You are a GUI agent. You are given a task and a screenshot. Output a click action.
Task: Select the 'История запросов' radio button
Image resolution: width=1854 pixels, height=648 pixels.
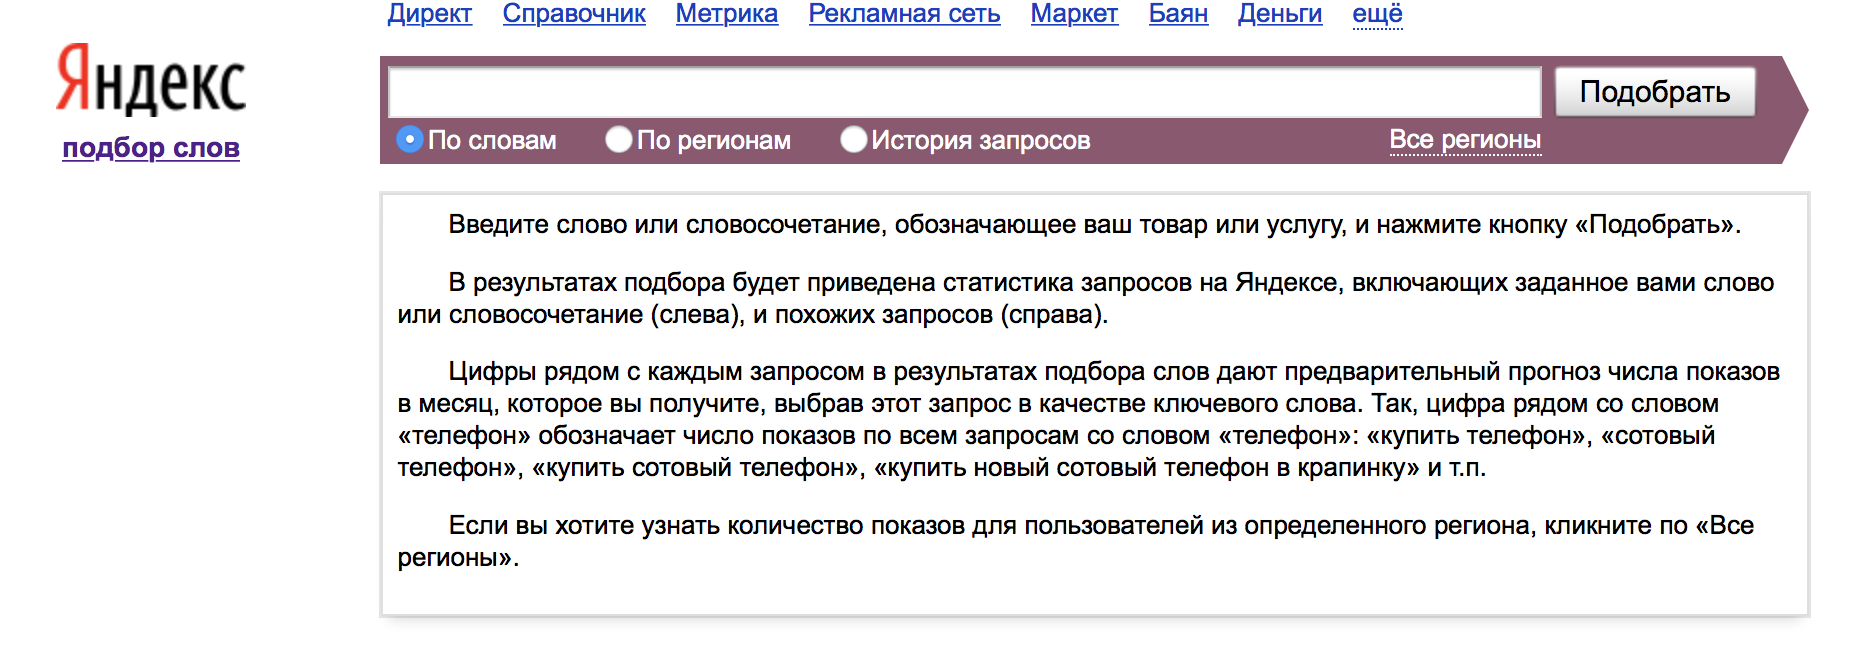[x=853, y=140]
